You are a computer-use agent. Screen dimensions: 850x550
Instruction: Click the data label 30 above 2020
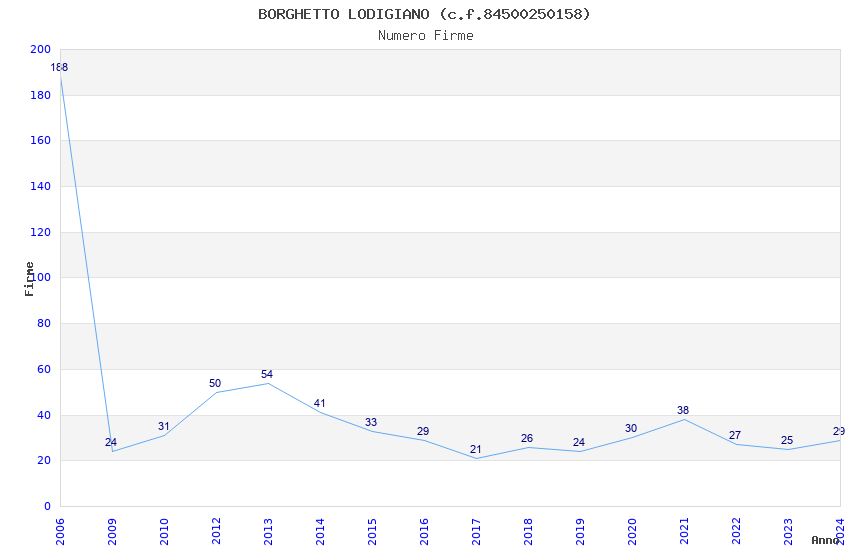pyautogui.click(x=631, y=429)
